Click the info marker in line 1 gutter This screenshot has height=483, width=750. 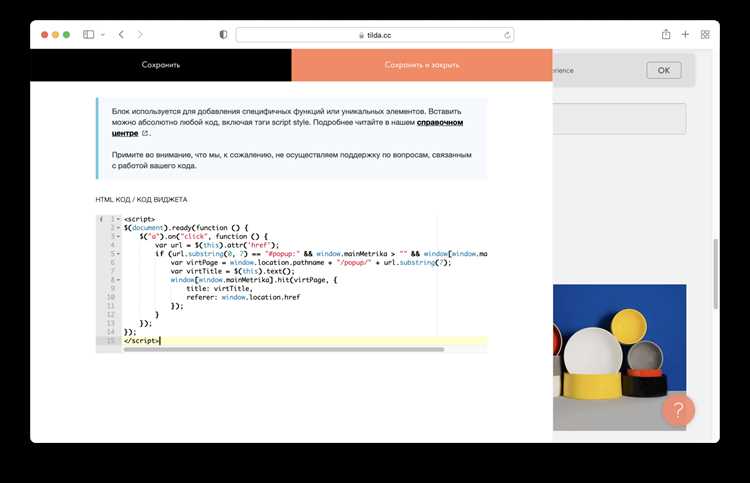100,219
